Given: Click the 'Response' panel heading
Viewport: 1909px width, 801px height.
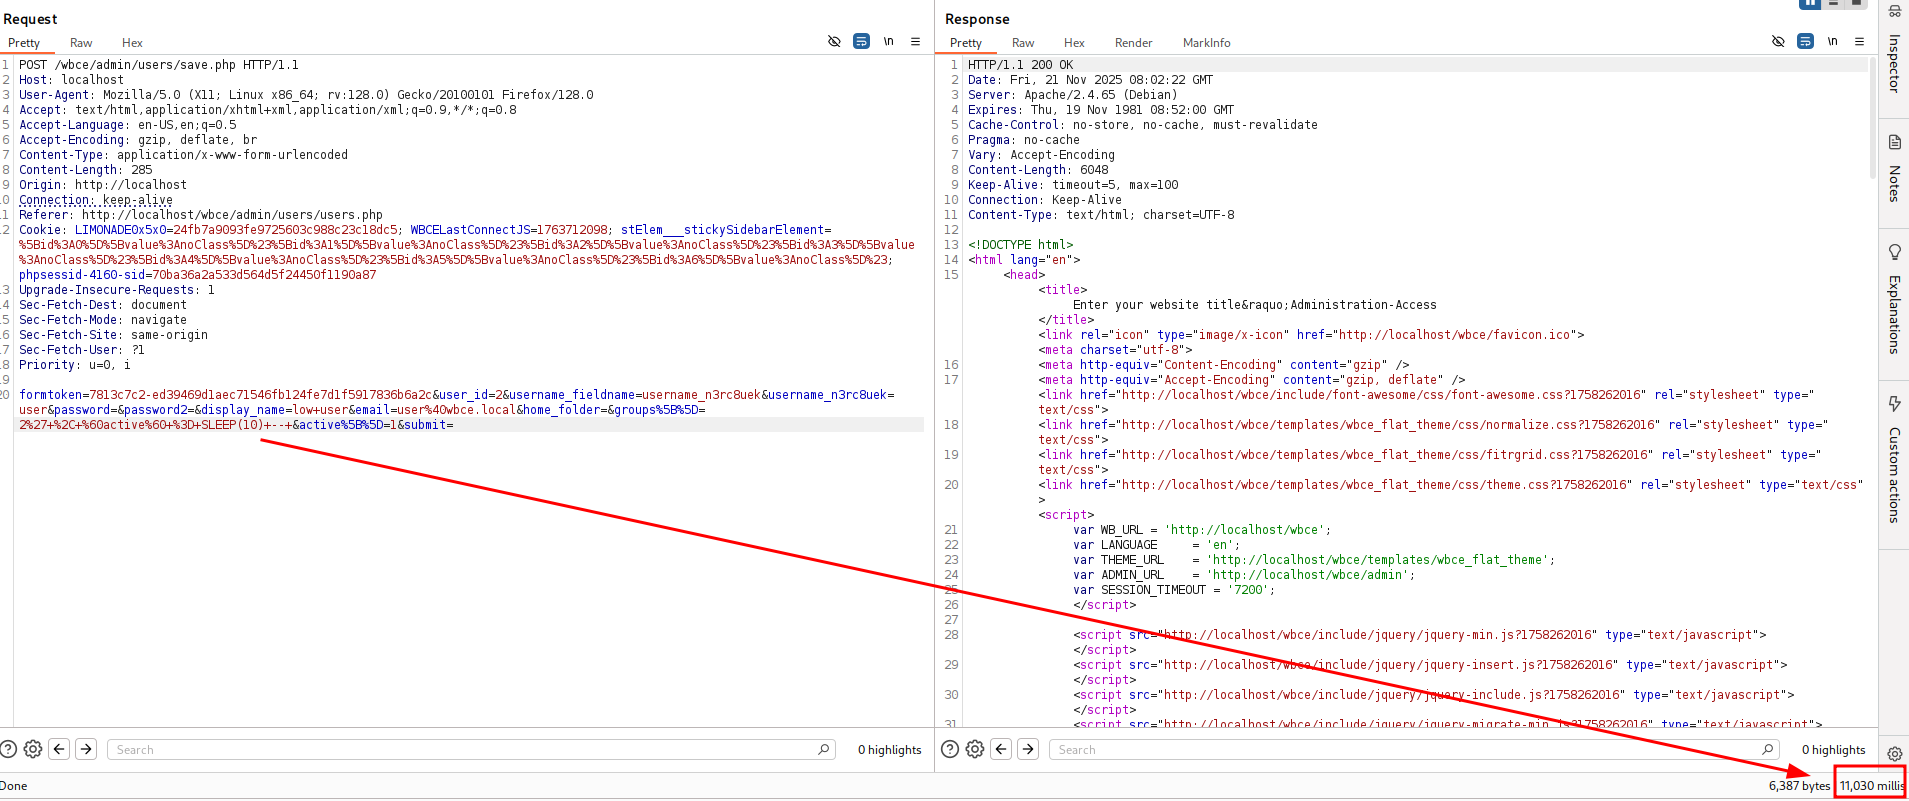Looking at the screenshot, I should pyautogui.click(x=977, y=19).
